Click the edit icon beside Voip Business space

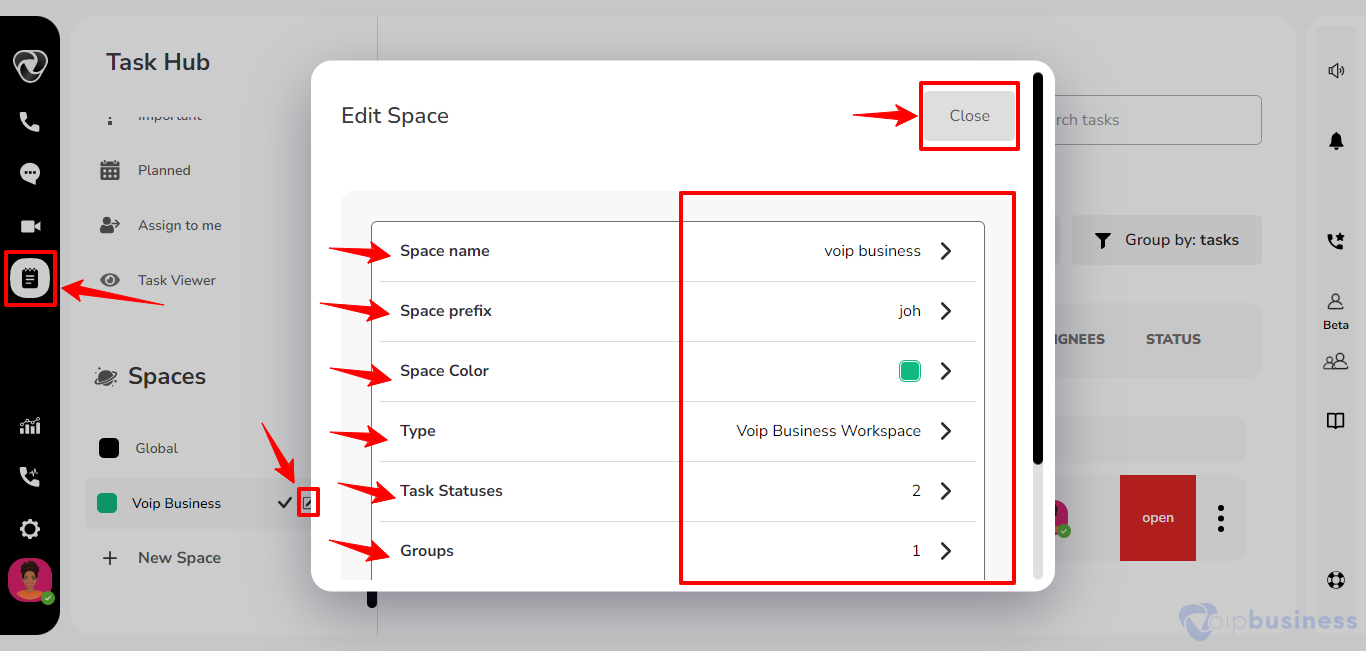point(308,503)
